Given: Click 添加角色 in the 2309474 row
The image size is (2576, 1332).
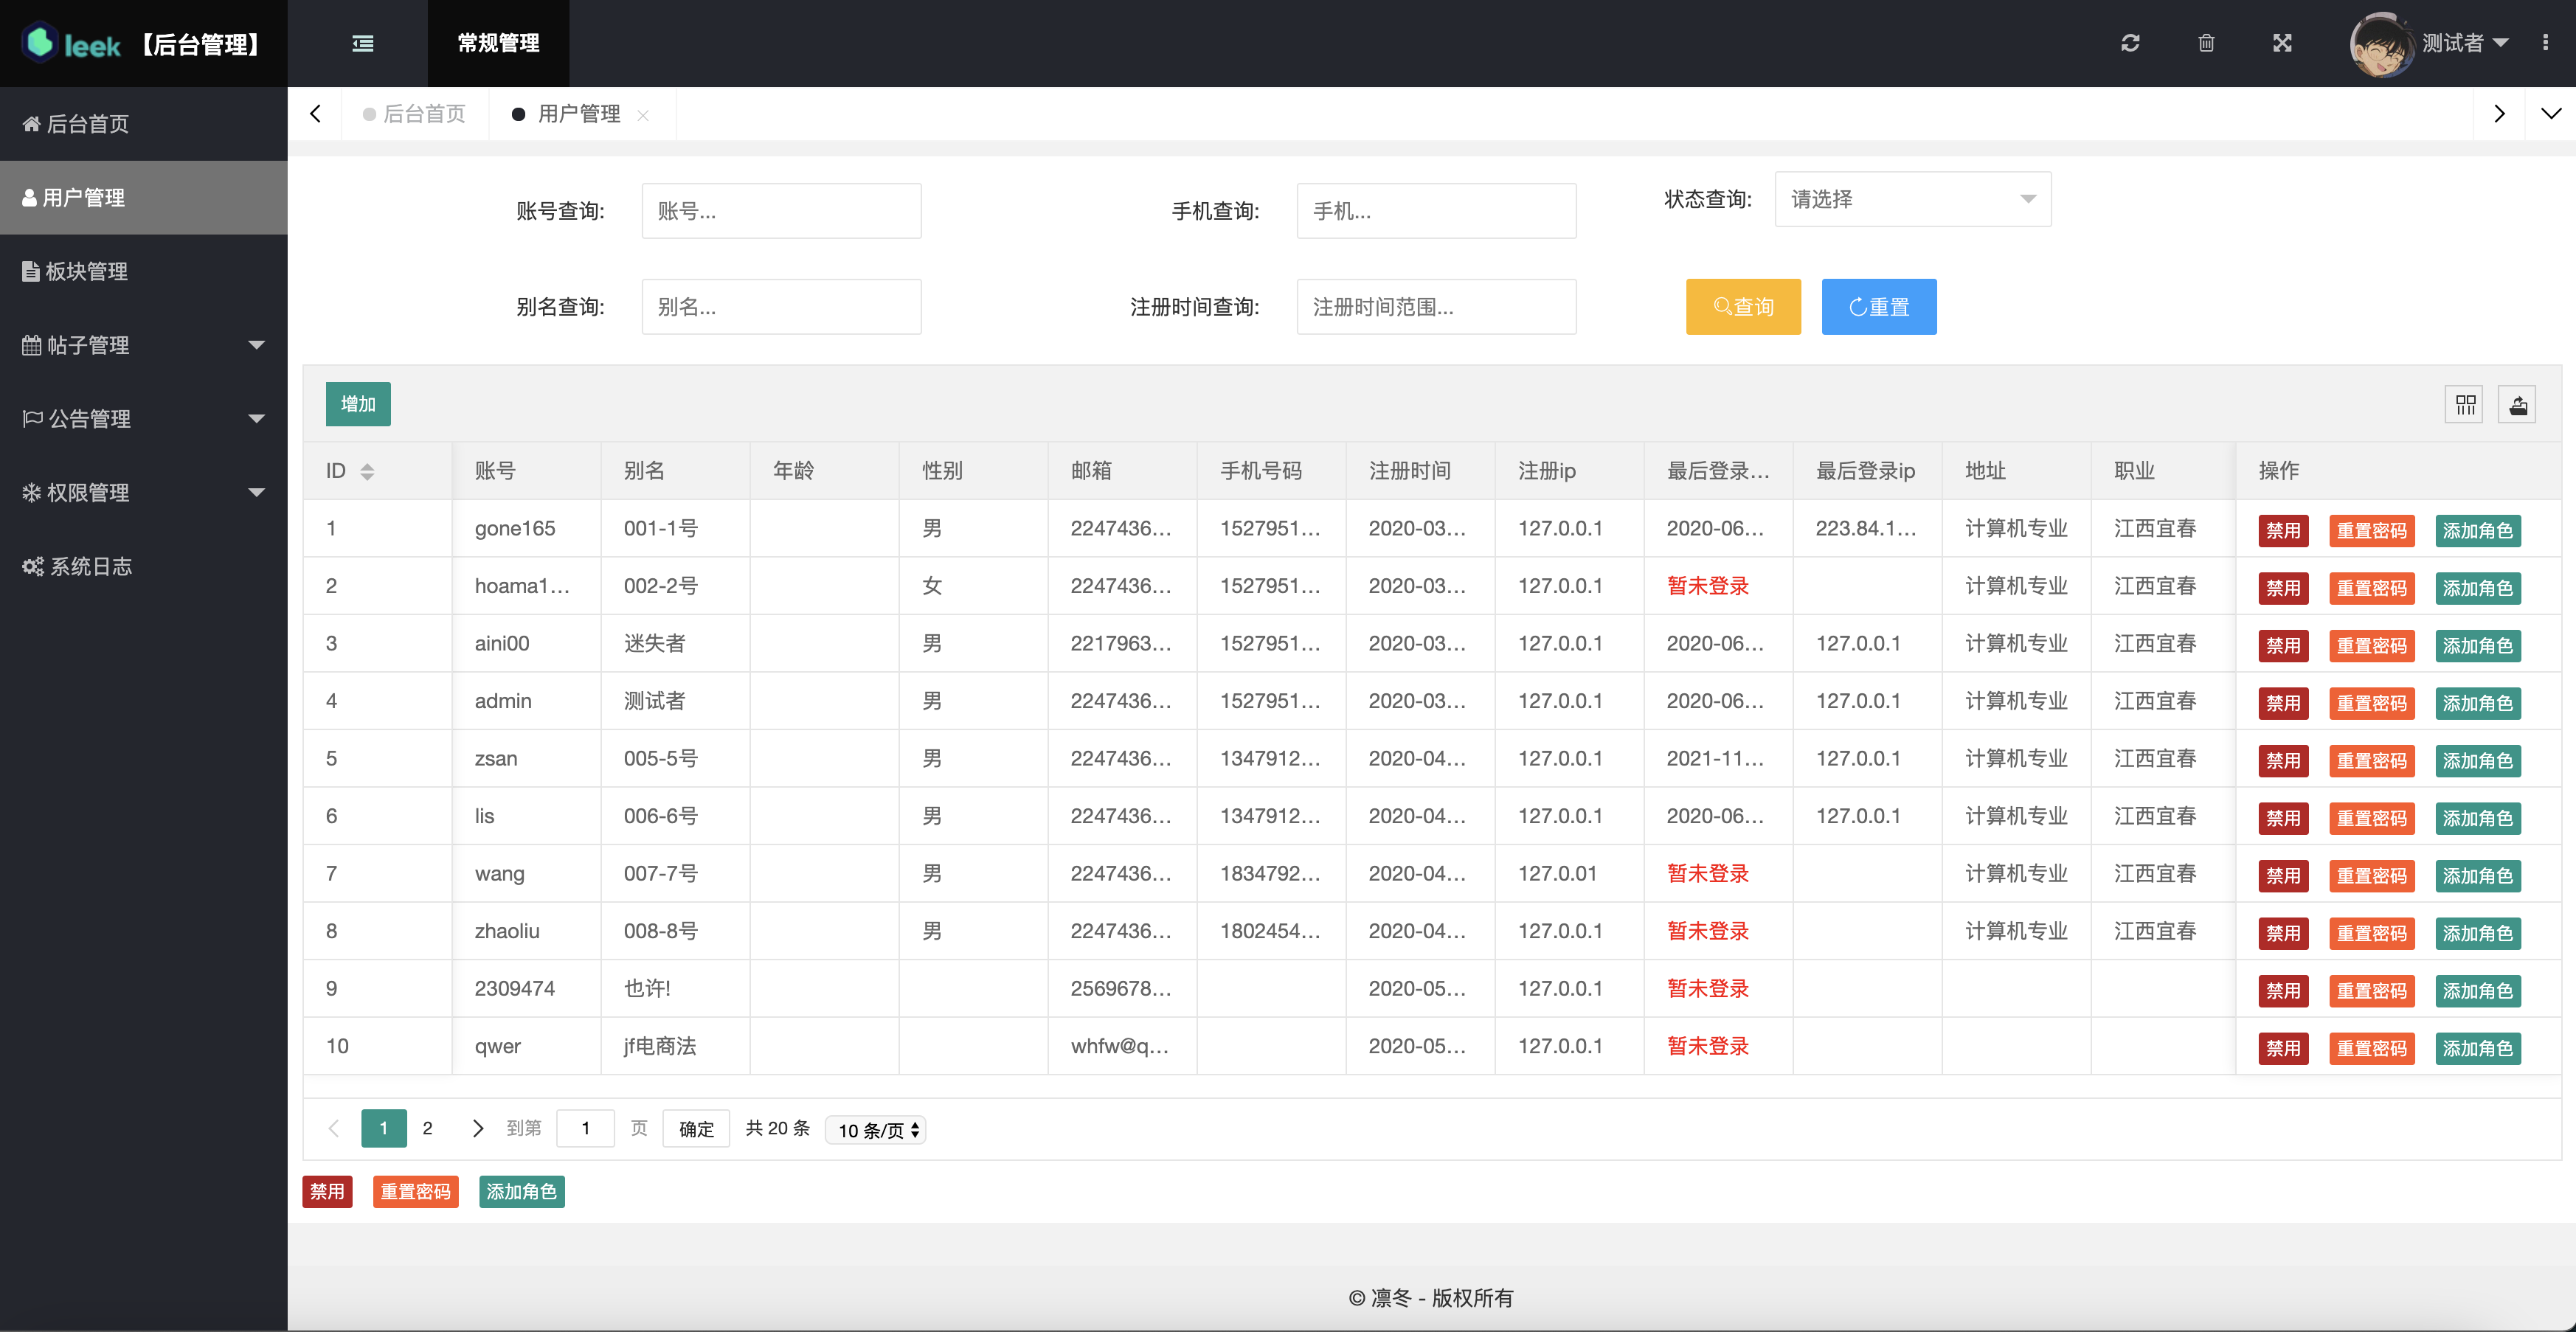Looking at the screenshot, I should pos(2477,991).
